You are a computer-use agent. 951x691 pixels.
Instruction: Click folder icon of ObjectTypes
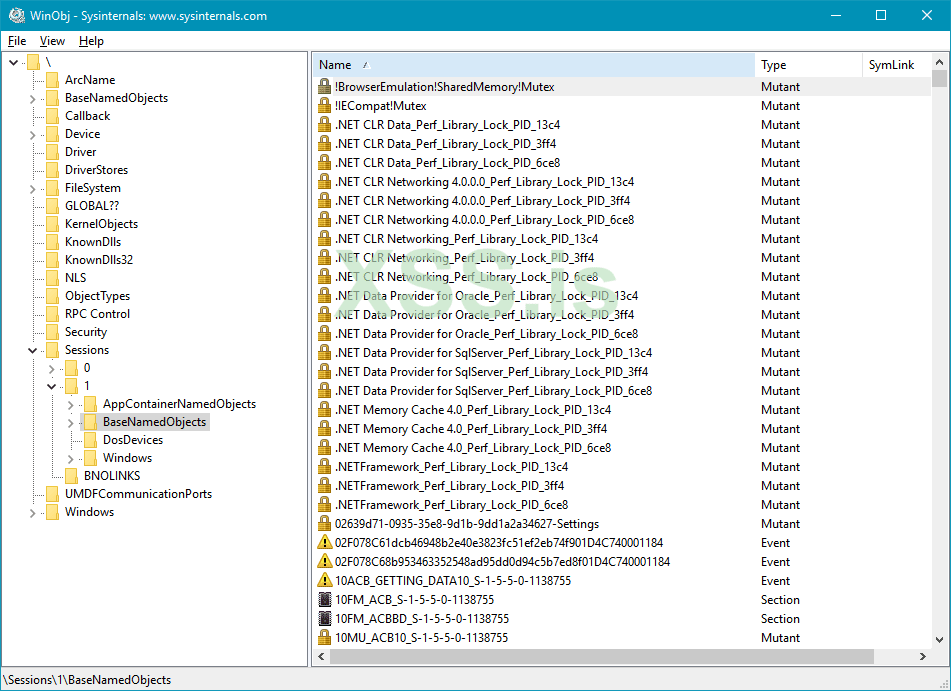coord(53,296)
